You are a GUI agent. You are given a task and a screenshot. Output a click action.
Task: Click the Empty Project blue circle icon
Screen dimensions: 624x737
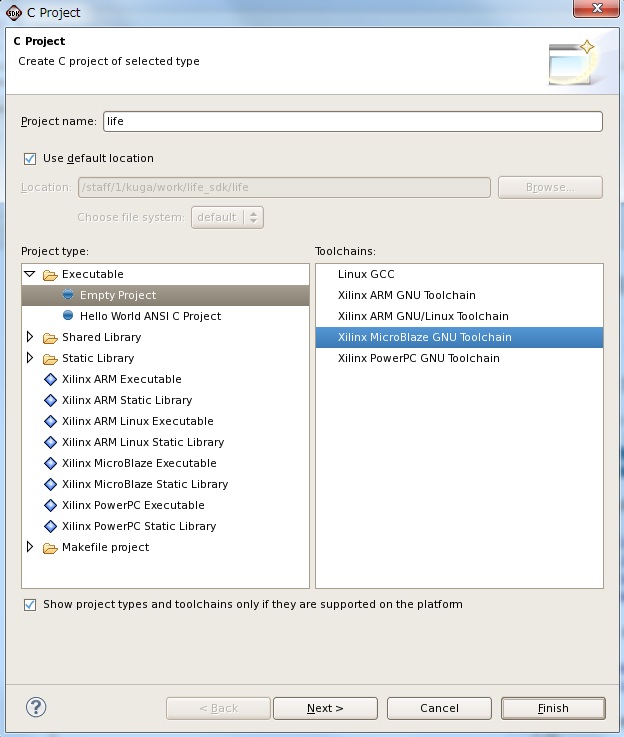[x=68, y=295]
